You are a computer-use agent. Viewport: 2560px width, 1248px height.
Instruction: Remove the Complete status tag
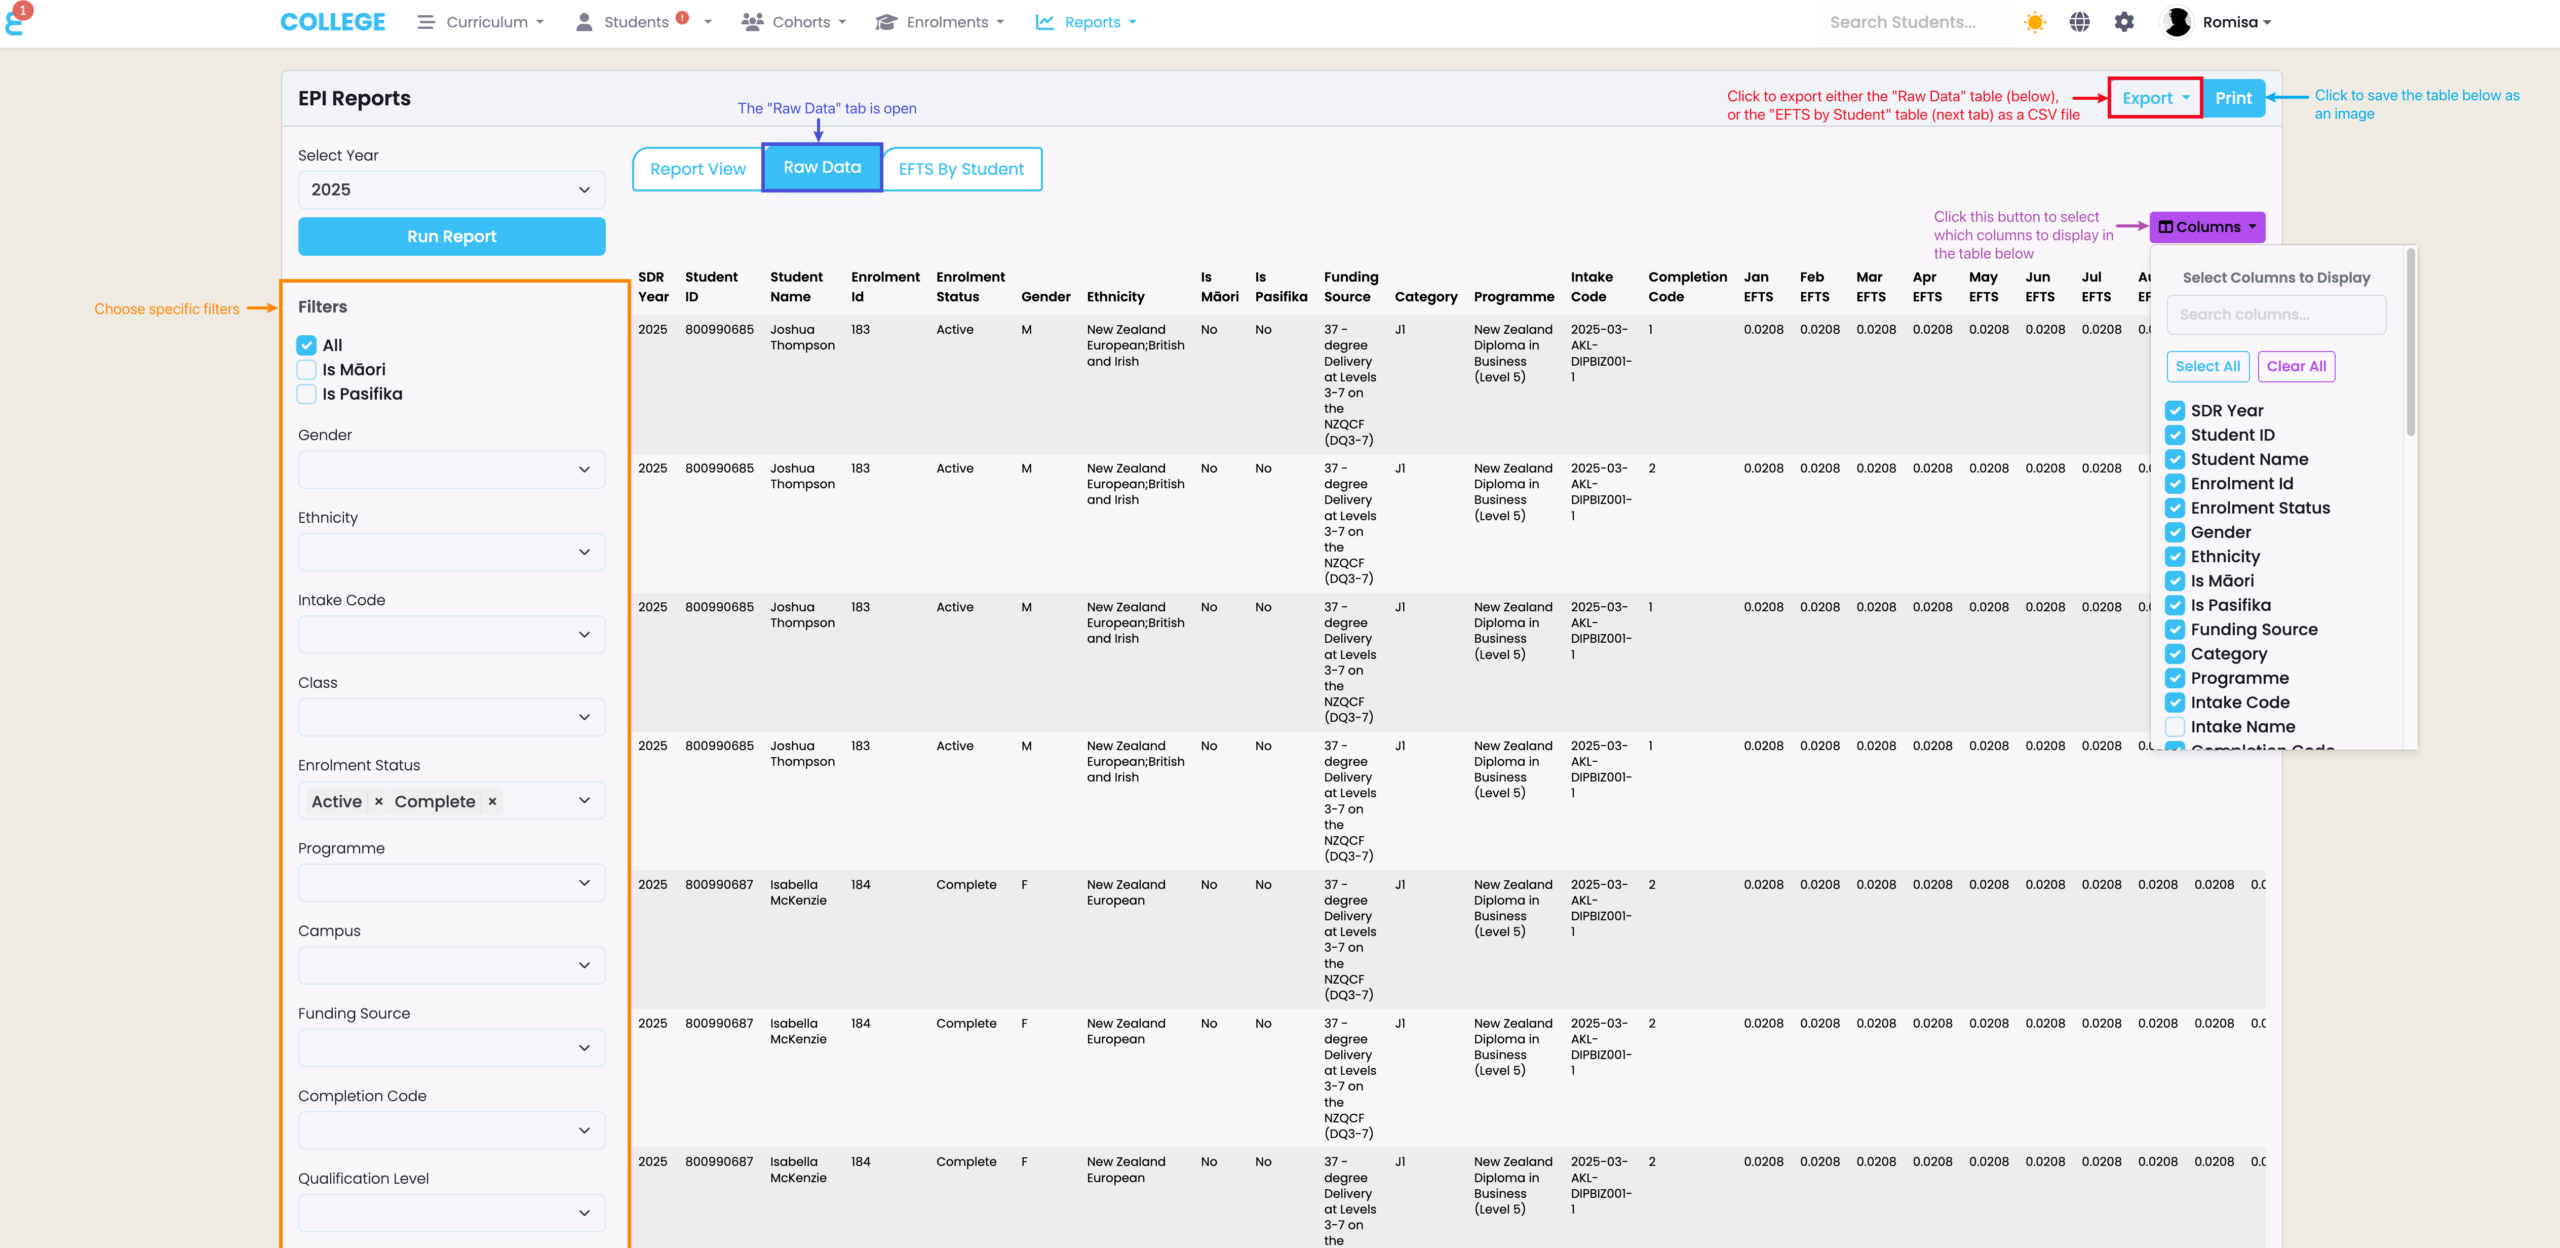coord(492,801)
